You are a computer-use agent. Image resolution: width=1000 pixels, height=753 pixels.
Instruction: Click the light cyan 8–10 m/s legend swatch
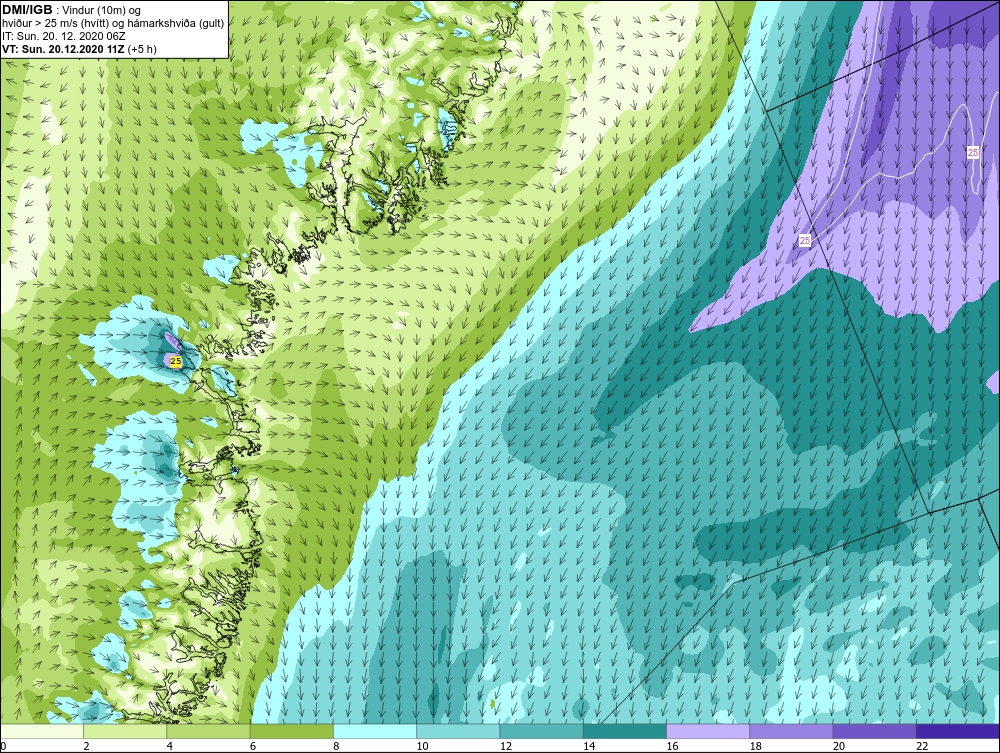pos(375,731)
